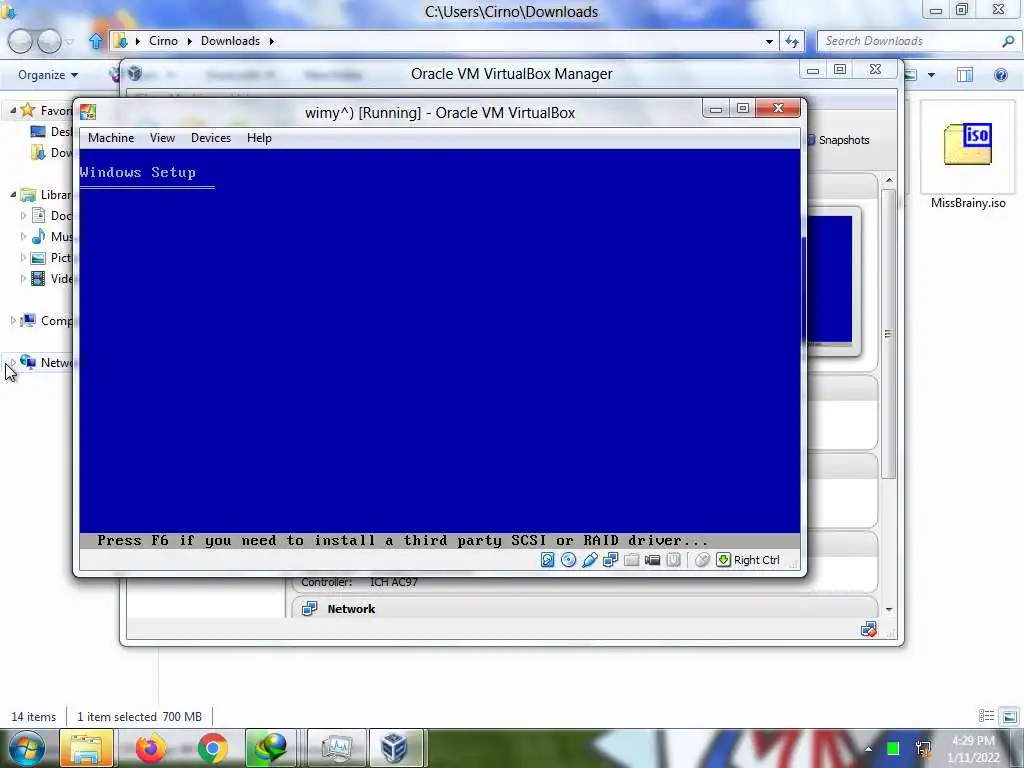
Task: Click Cirno in the address breadcrumb
Action: tap(163, 40)
